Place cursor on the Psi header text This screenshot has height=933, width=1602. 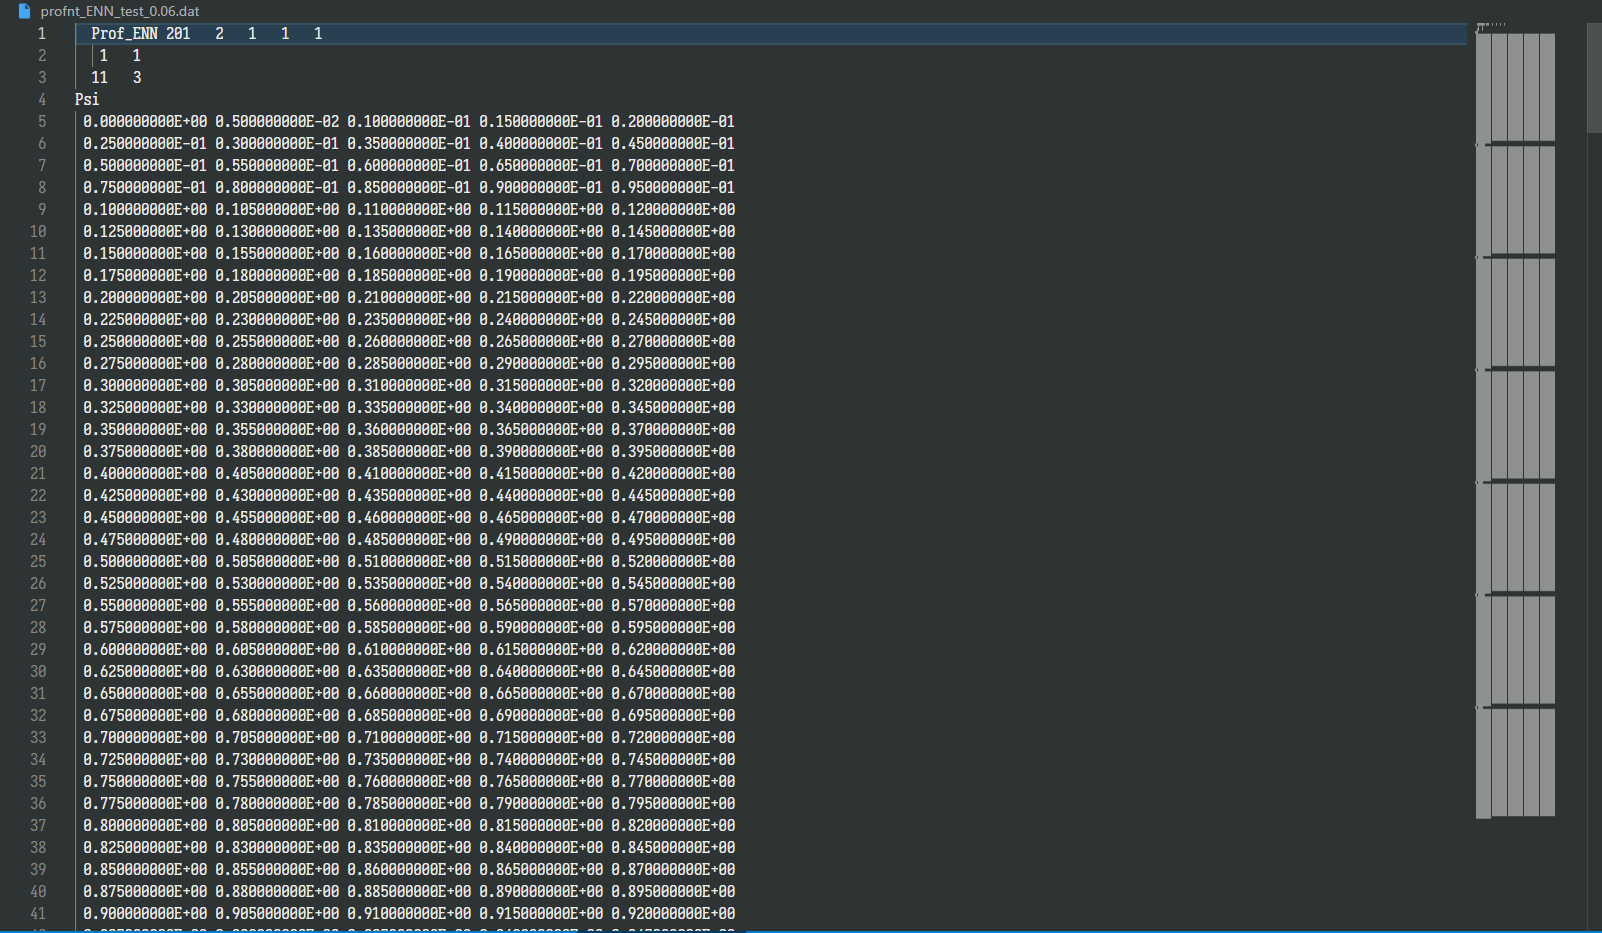point(87,100)
